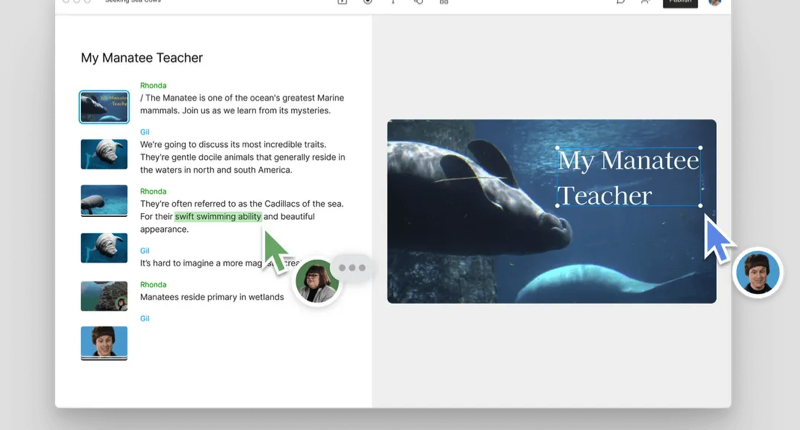Click Rhonda label above "Manatees reside primary"
800x430 pixels.
(153, 285)
